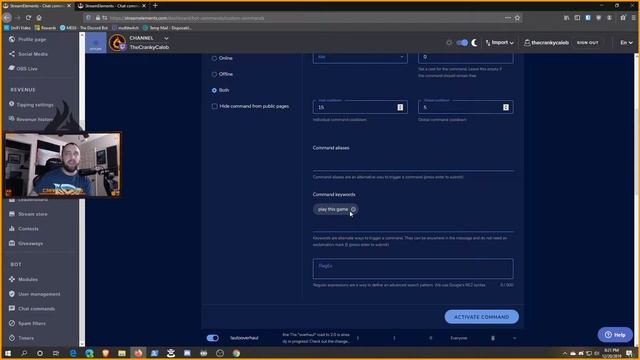Open Profile page in sidebar
The width and height of the screenshot is (640, 360).
click(x=28, y=40)
